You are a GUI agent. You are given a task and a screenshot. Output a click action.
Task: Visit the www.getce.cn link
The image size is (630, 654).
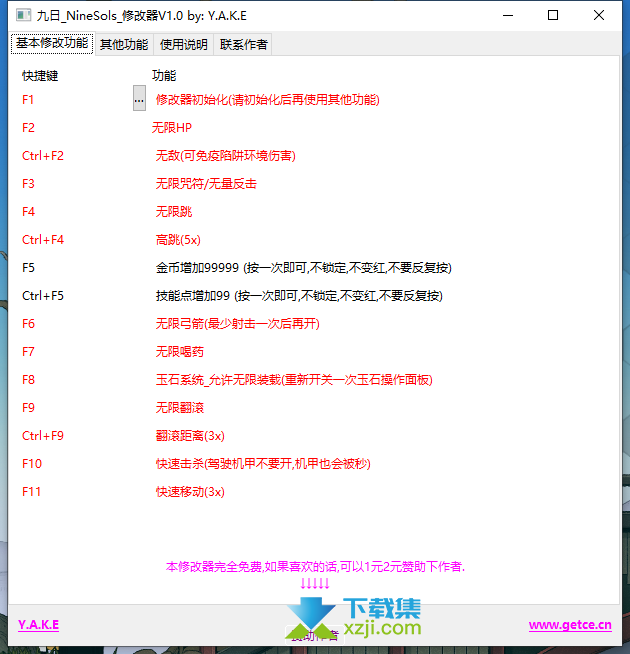[x=570, y=625]
